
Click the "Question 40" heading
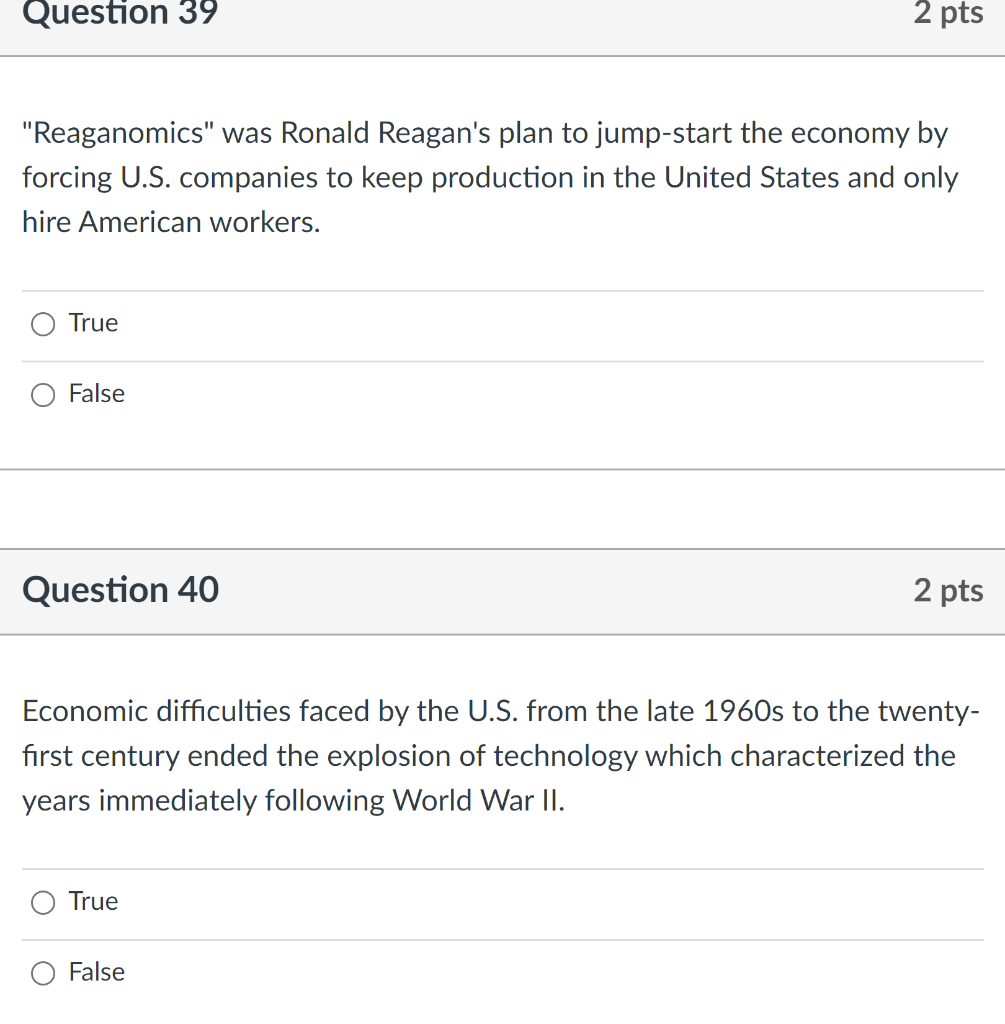point(120,590)
